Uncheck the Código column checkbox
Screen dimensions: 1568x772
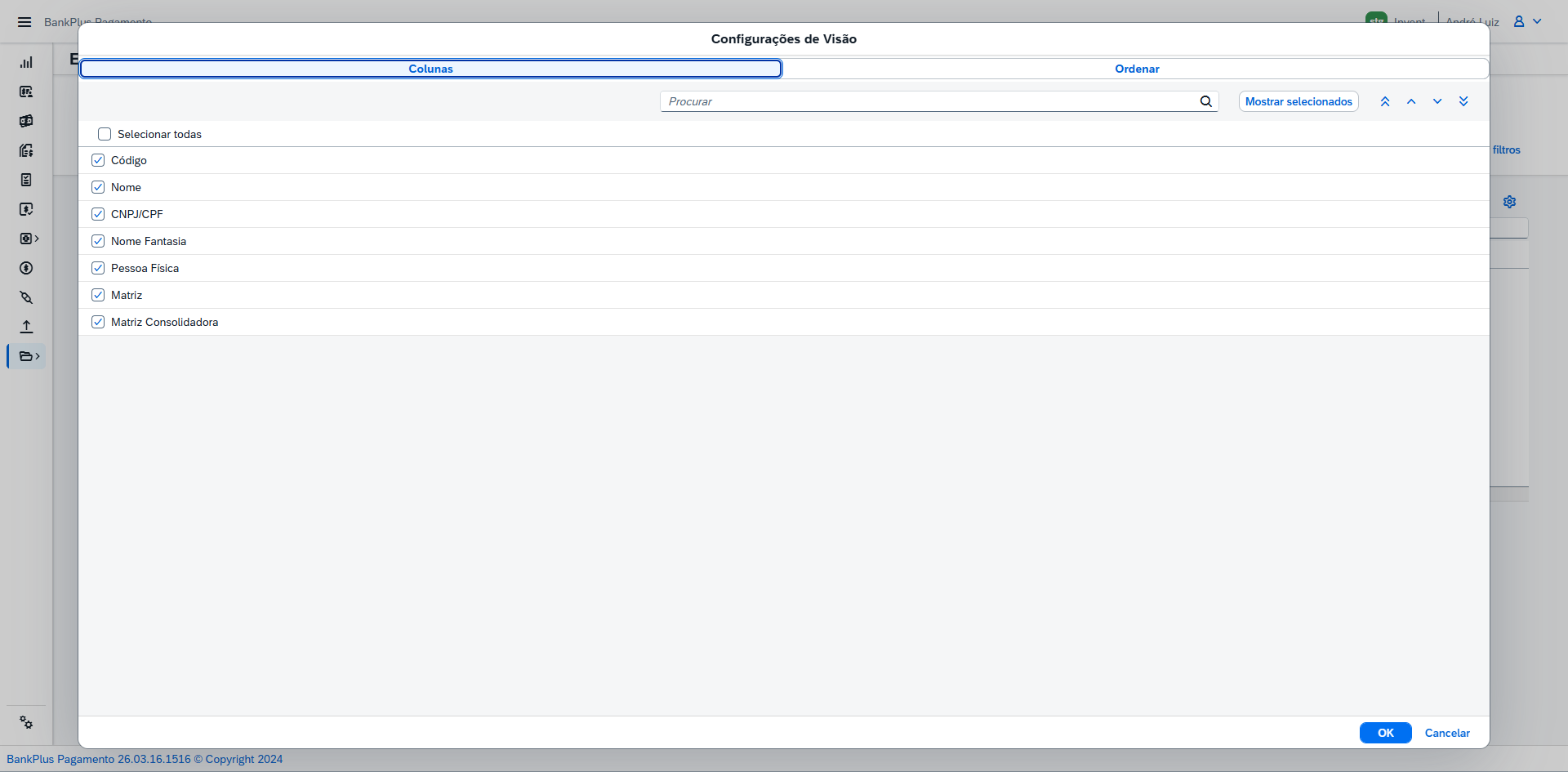pos(98,160)
